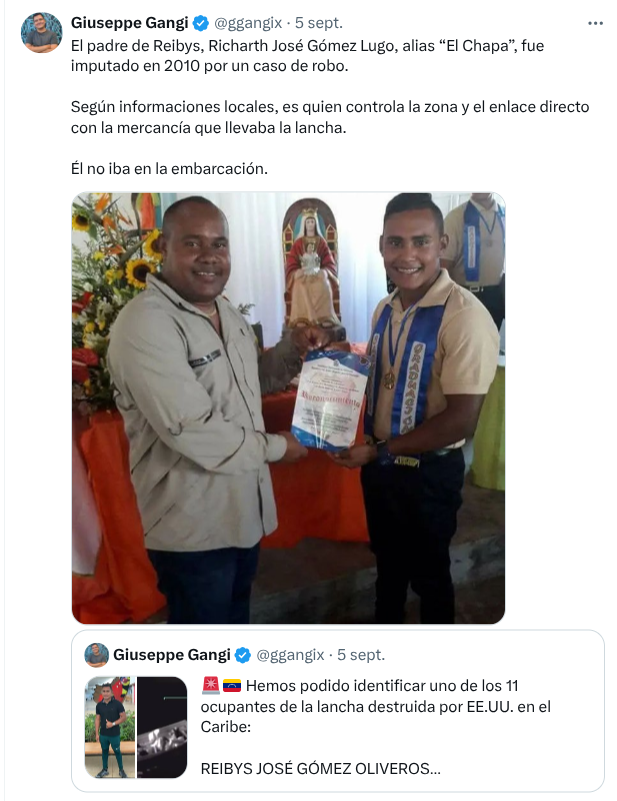
Task: Click the author name Giuseppe Gangi at top
Action: [x=130, y=23]
